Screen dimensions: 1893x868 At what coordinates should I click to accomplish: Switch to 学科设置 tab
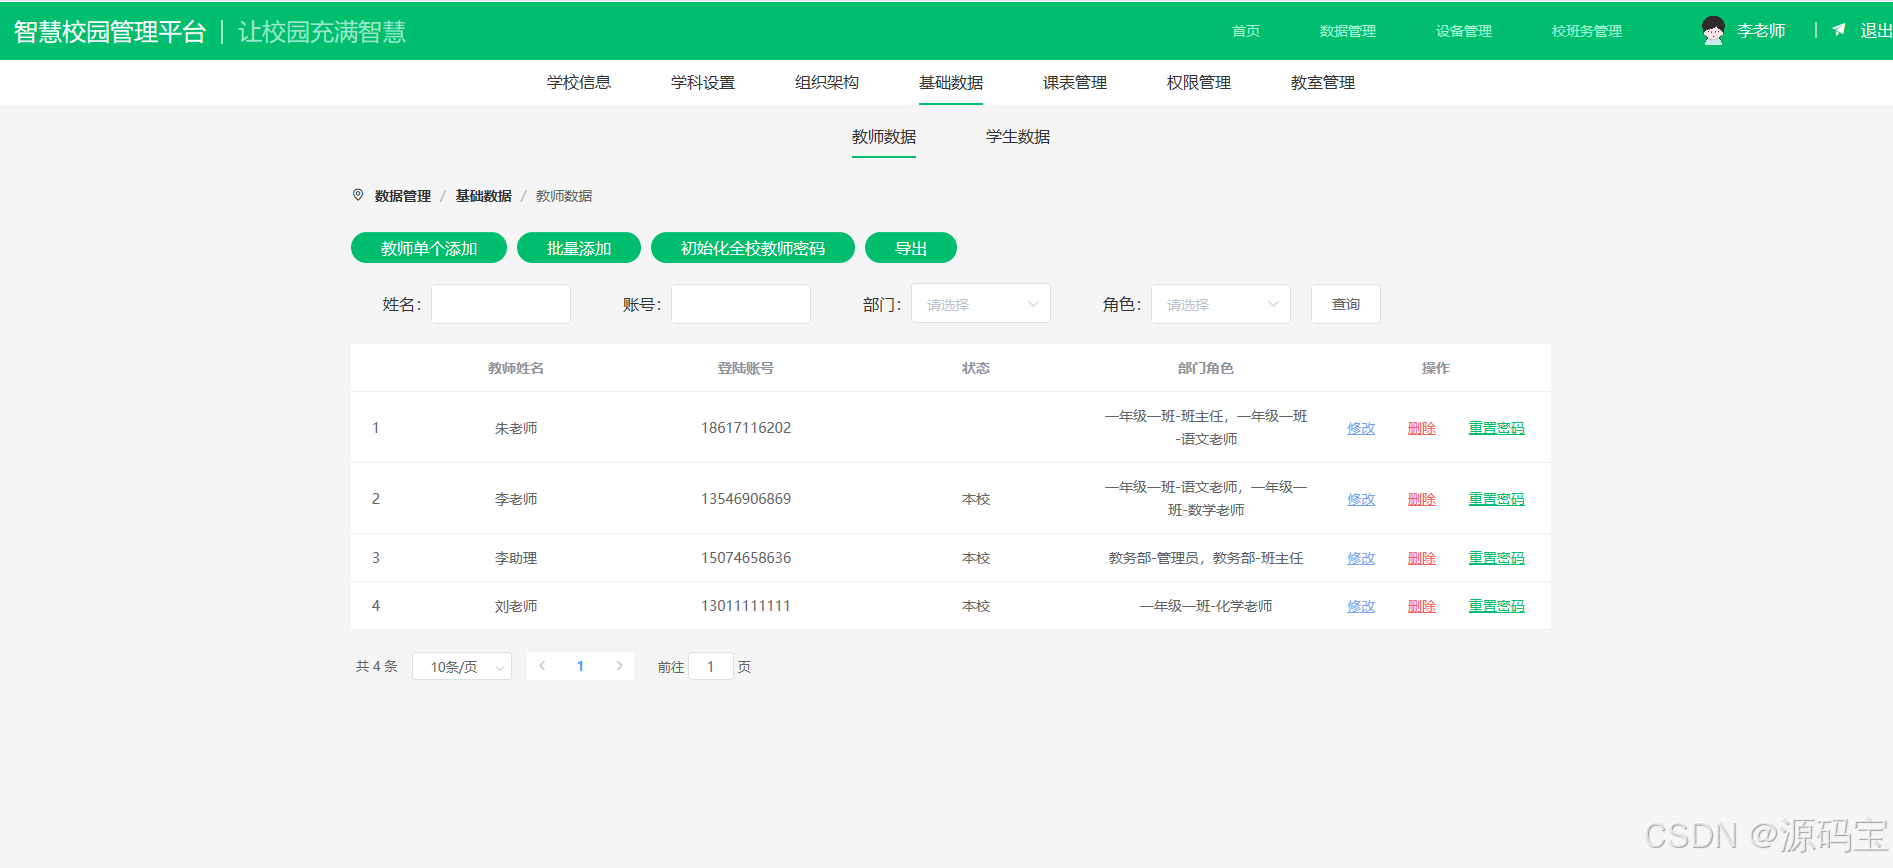click(x=703, y=82)
